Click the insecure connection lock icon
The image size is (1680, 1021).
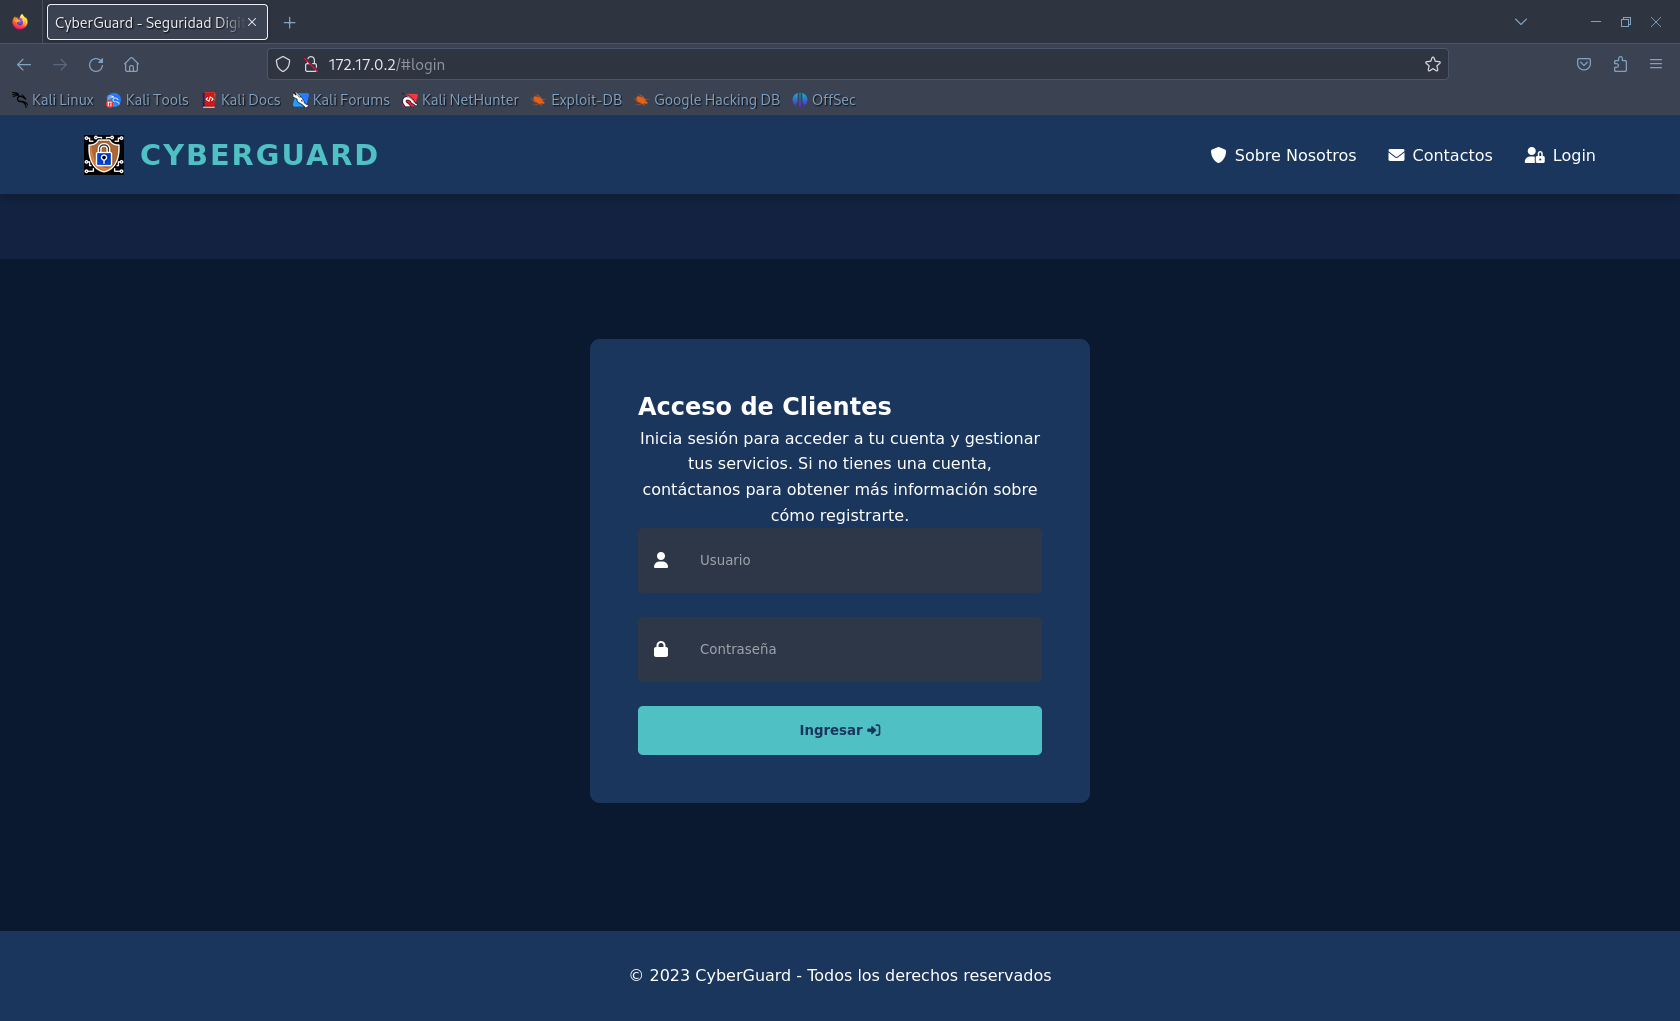[311, 64]
